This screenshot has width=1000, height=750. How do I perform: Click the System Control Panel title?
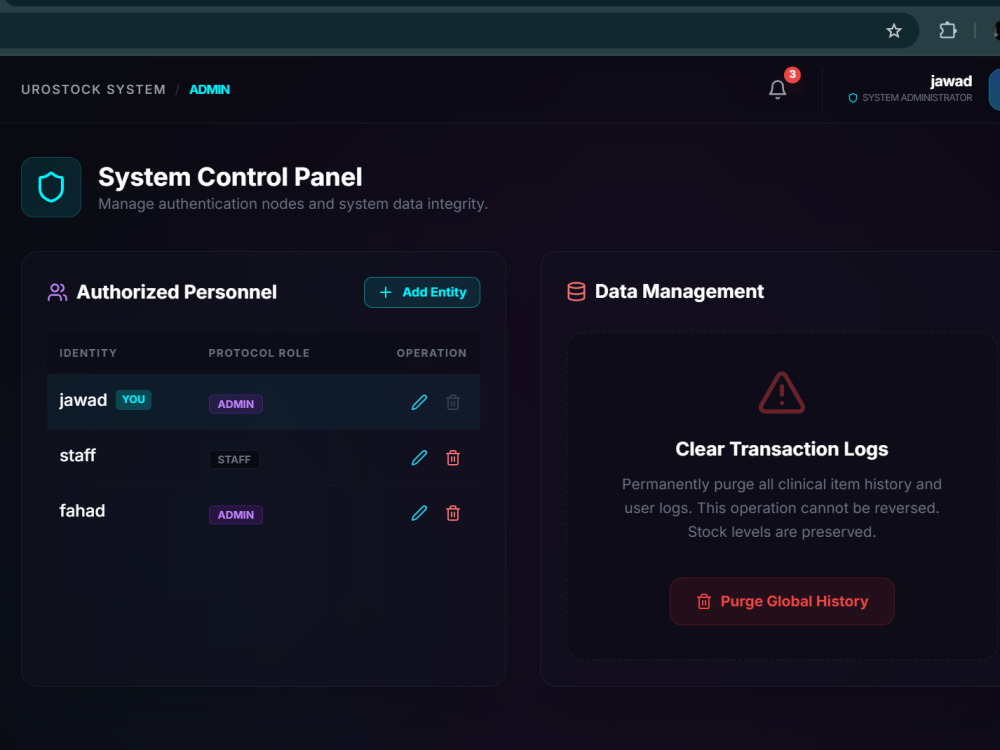click(230, 177)
